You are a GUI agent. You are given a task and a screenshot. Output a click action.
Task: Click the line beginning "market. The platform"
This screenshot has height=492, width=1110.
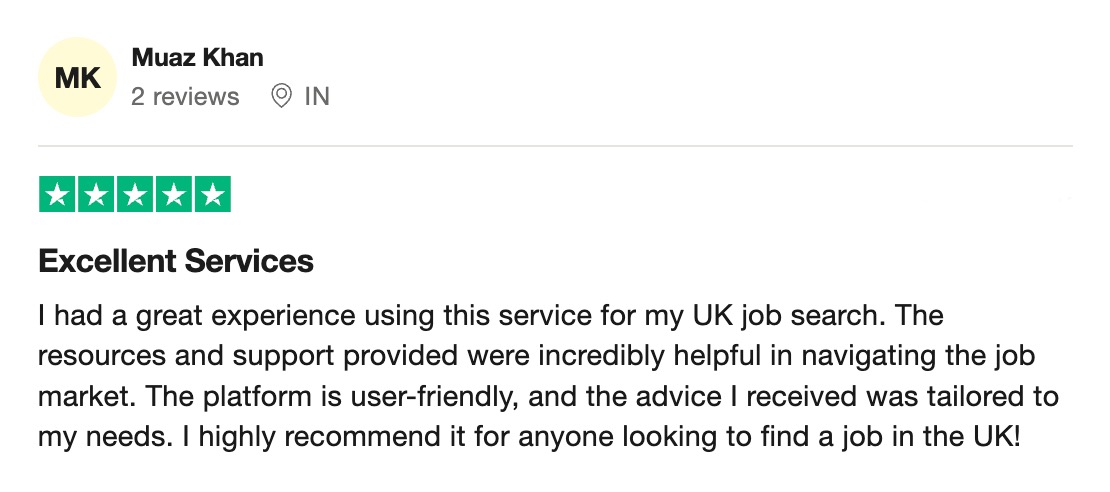point(548,396)
